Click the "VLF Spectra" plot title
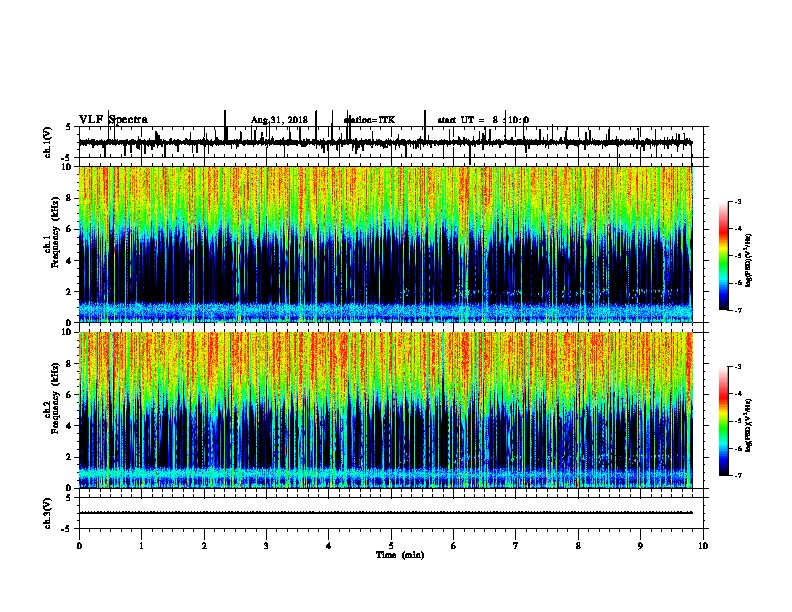Screen dimensions: 792x612 [x=113, y=120]
